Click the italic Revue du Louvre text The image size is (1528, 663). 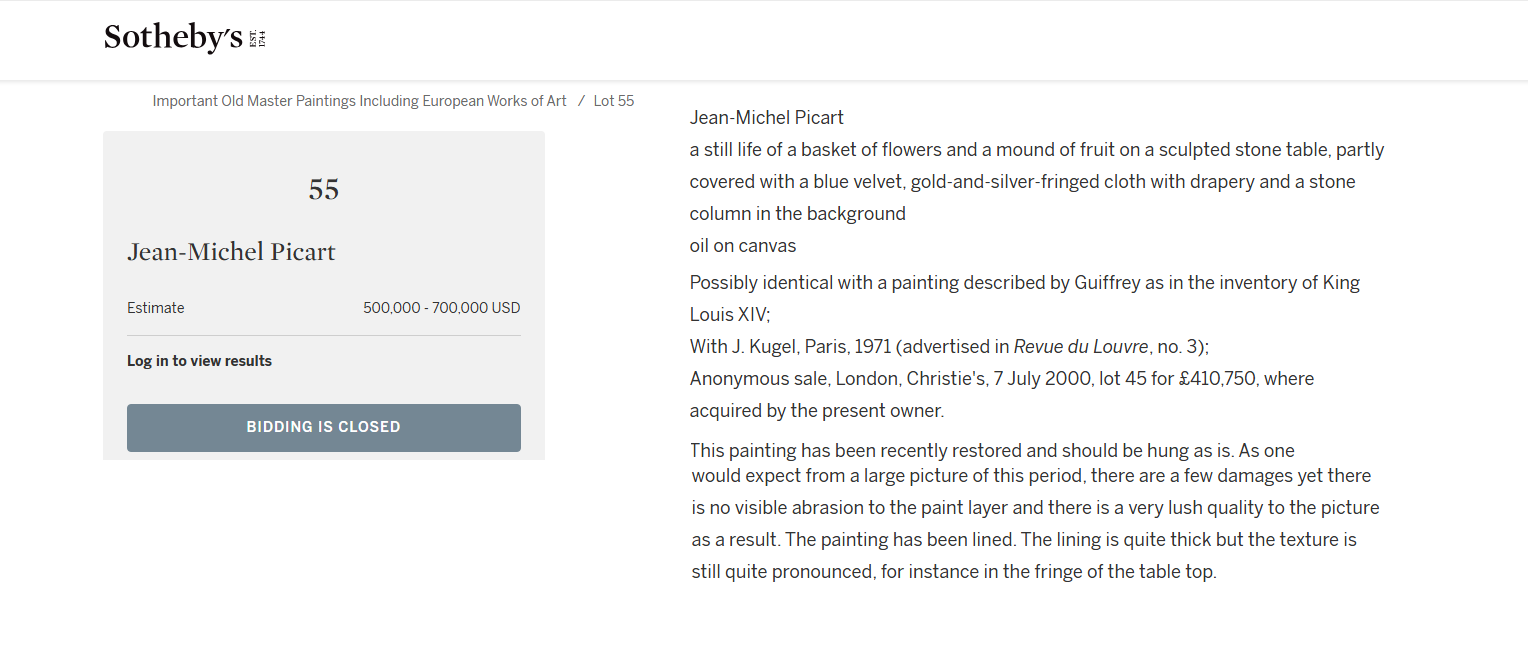point(1080,347)
